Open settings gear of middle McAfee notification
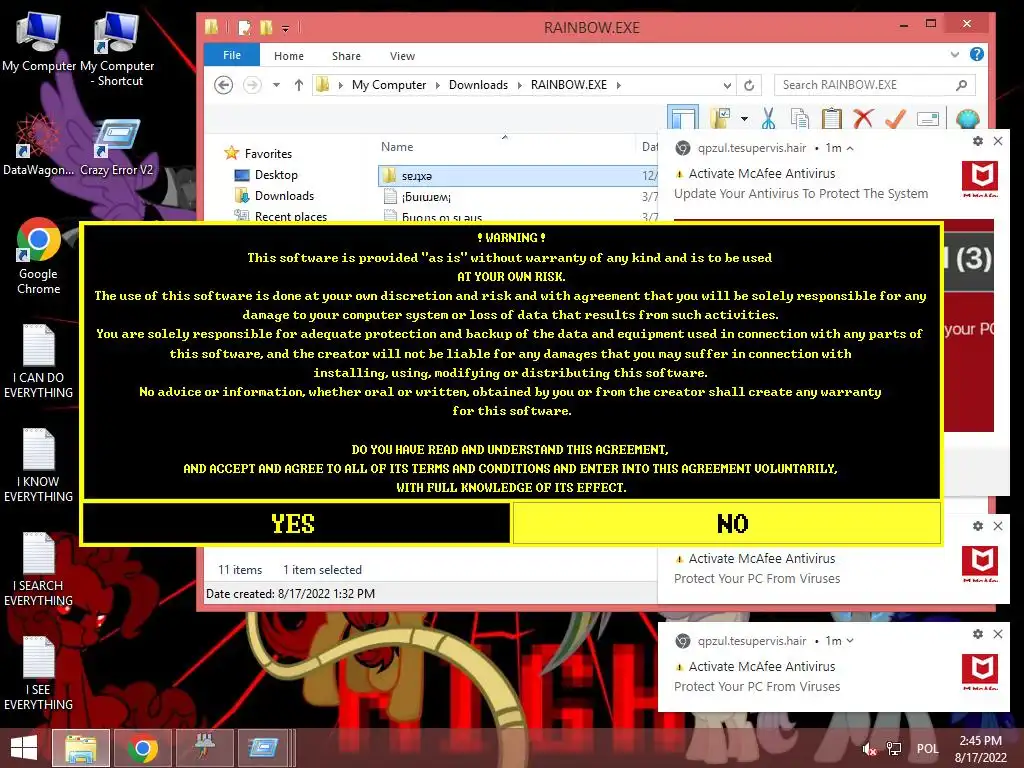1024x768 pixels. tap(978, 526)
